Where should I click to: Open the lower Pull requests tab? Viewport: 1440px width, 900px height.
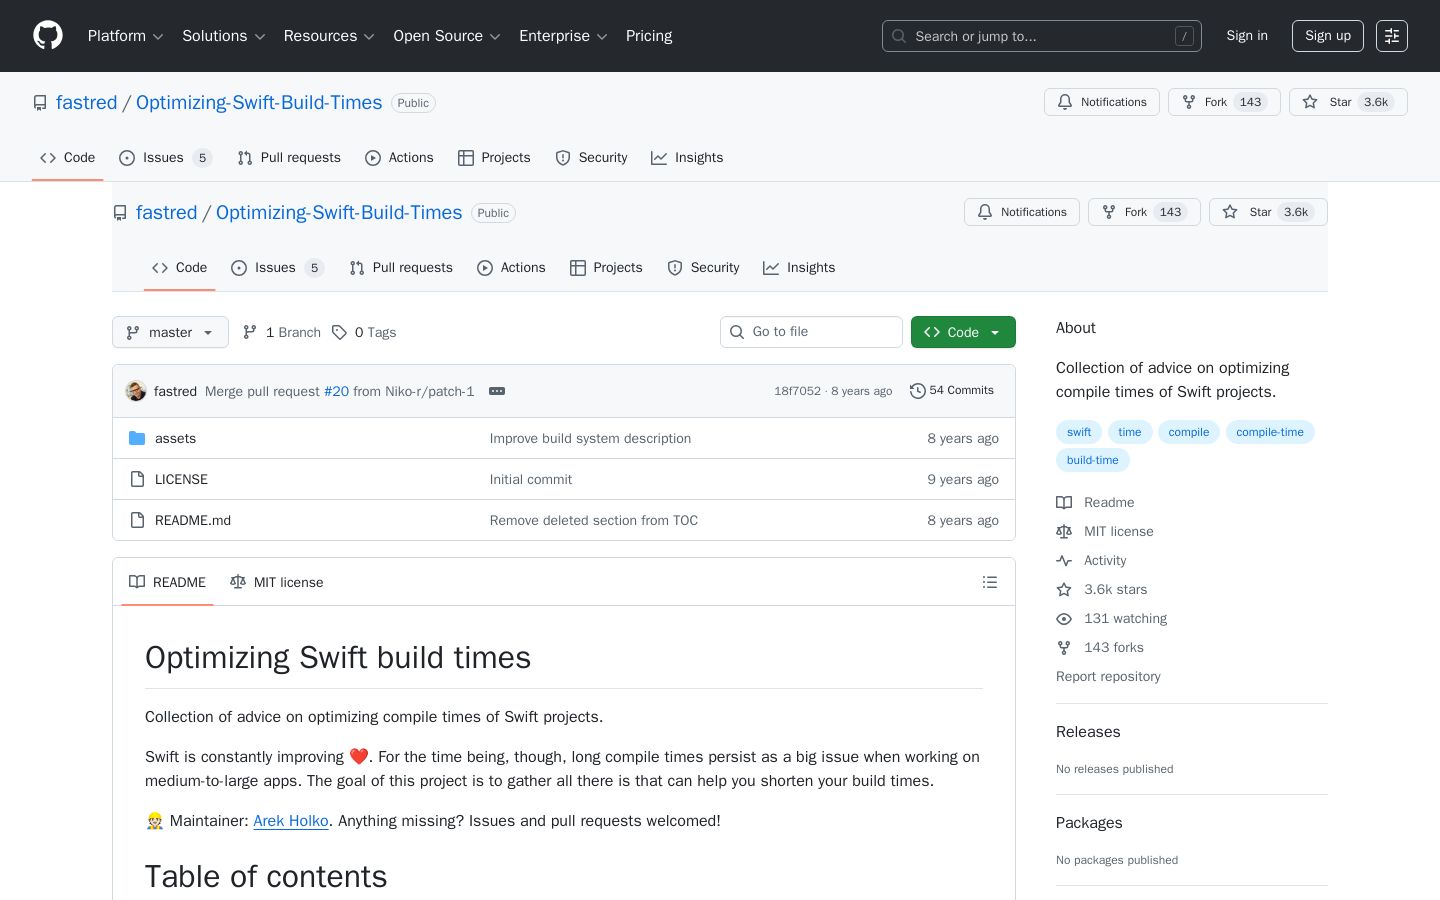click(x=401, y=268)
